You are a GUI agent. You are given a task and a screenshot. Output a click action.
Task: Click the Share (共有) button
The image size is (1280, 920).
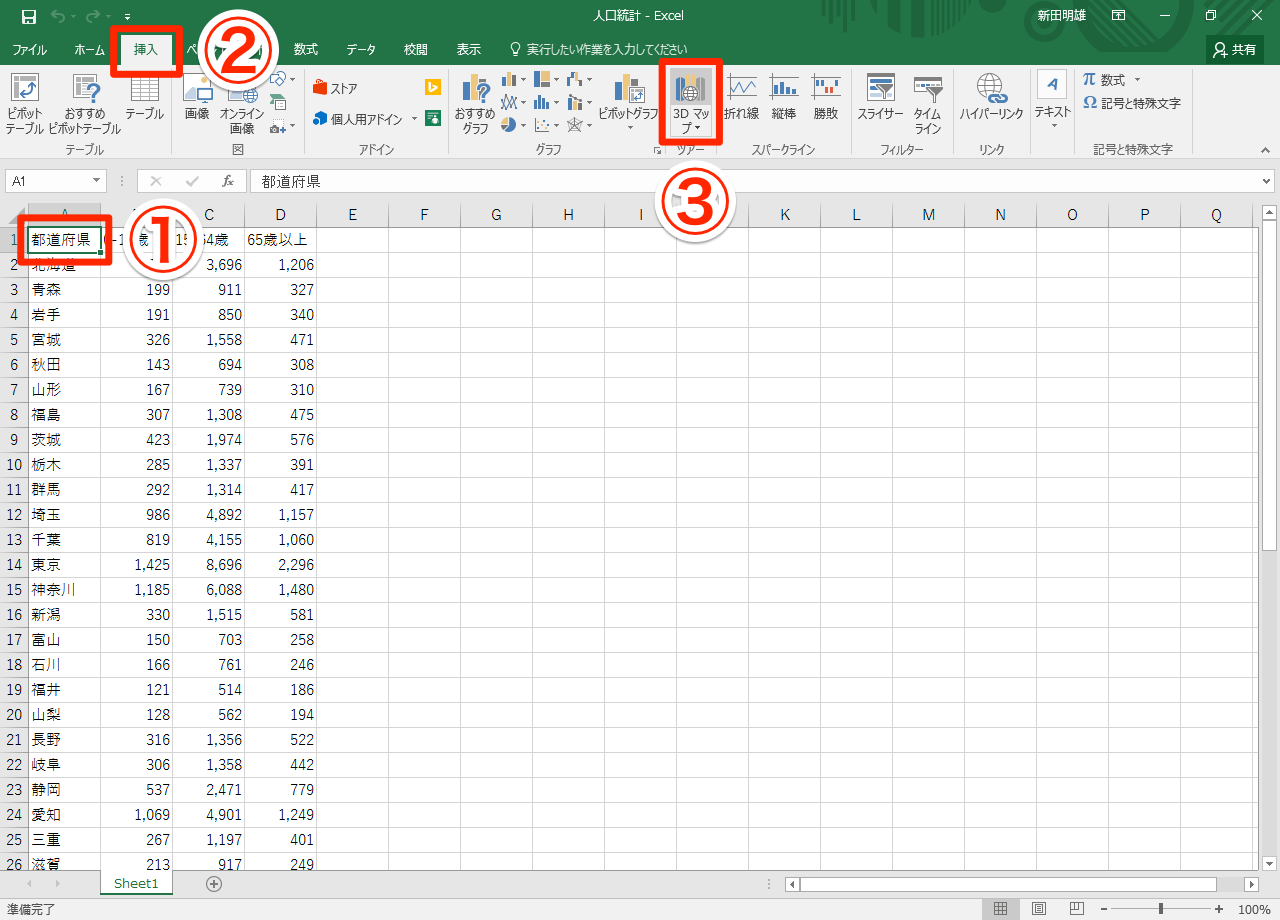click(x=1235, y=49)
